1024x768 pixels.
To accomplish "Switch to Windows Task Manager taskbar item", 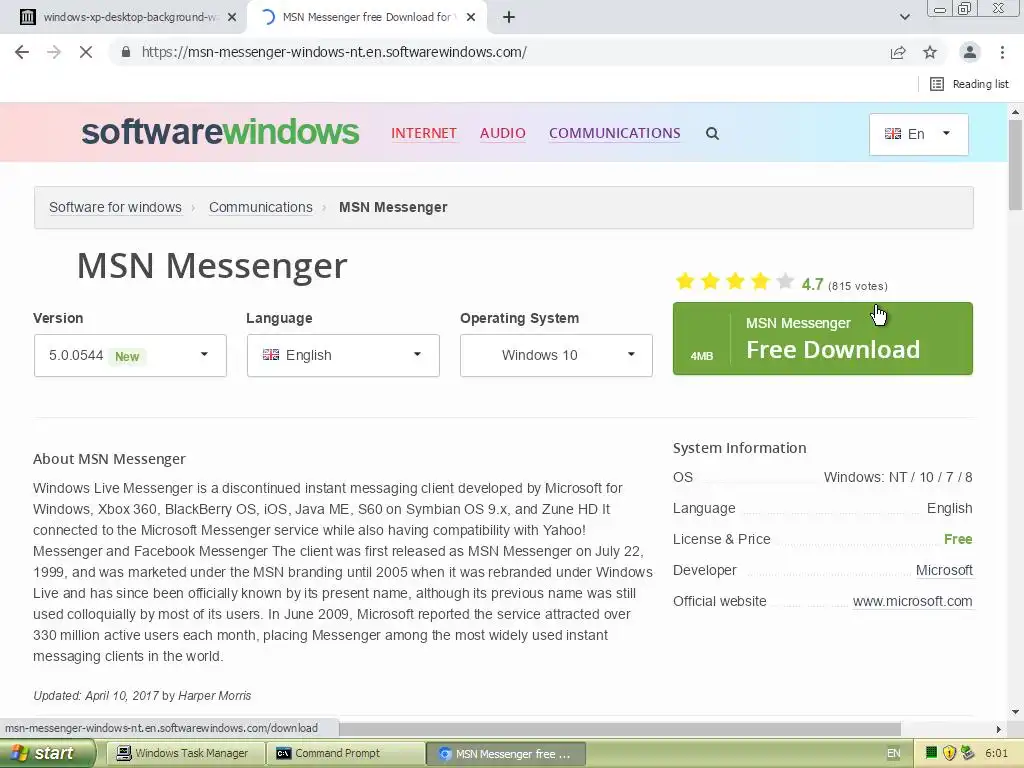I will click(x=184, y=753).
